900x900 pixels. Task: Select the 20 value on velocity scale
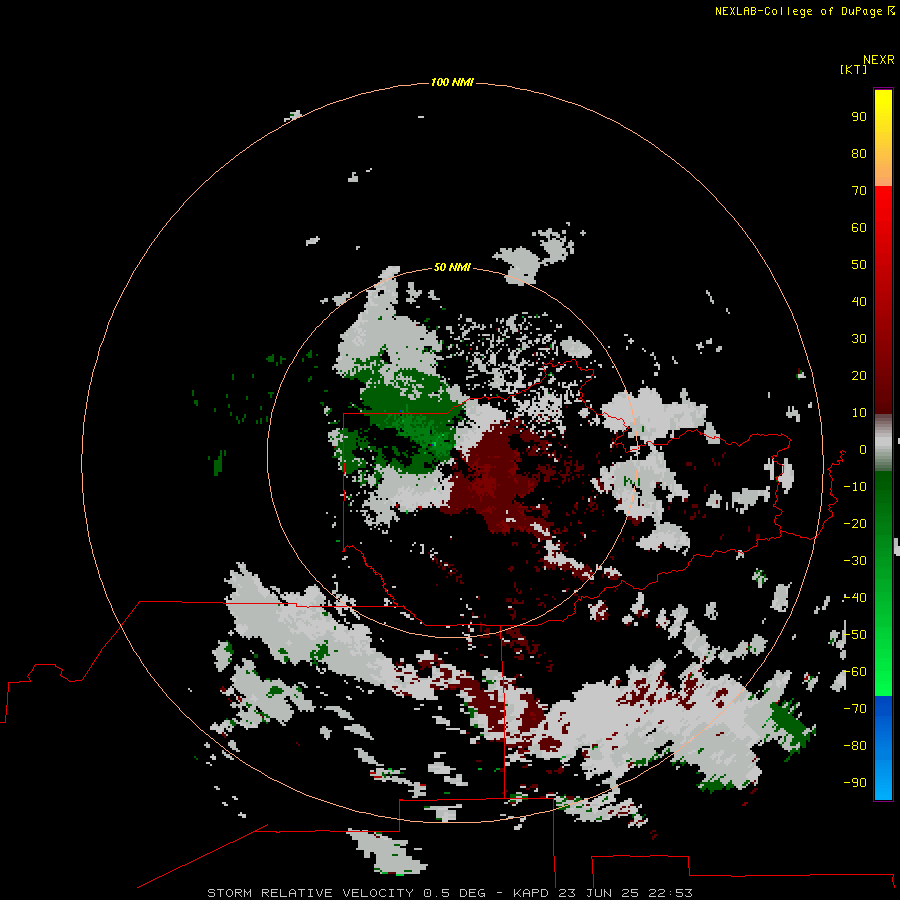tap(859, 375)
